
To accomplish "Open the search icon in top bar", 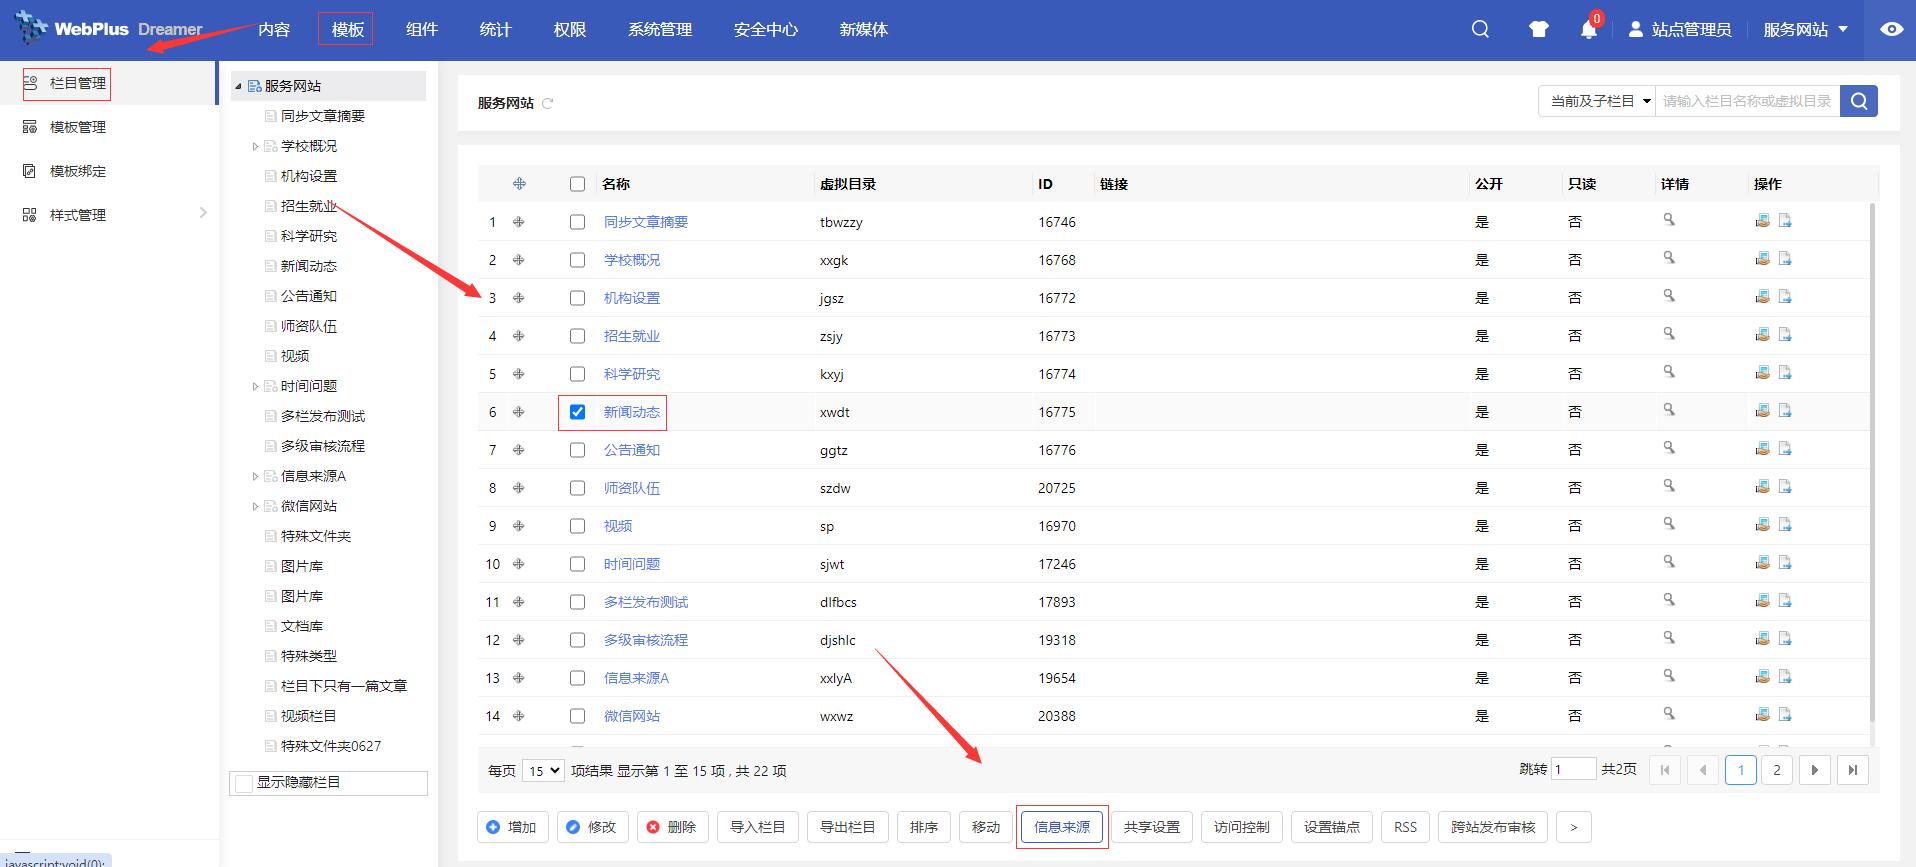I will pyautogui.click(x=1480, y=29).
